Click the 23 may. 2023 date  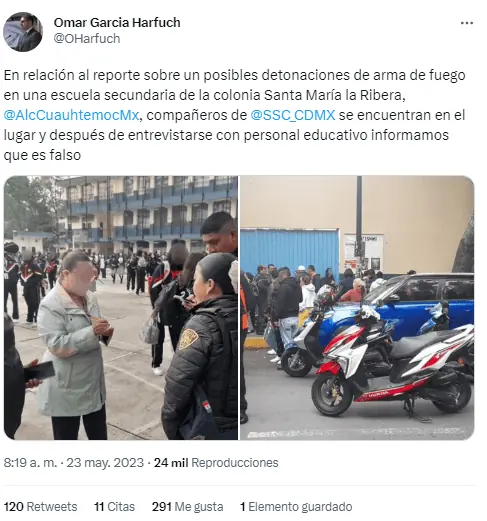point(105,463)
